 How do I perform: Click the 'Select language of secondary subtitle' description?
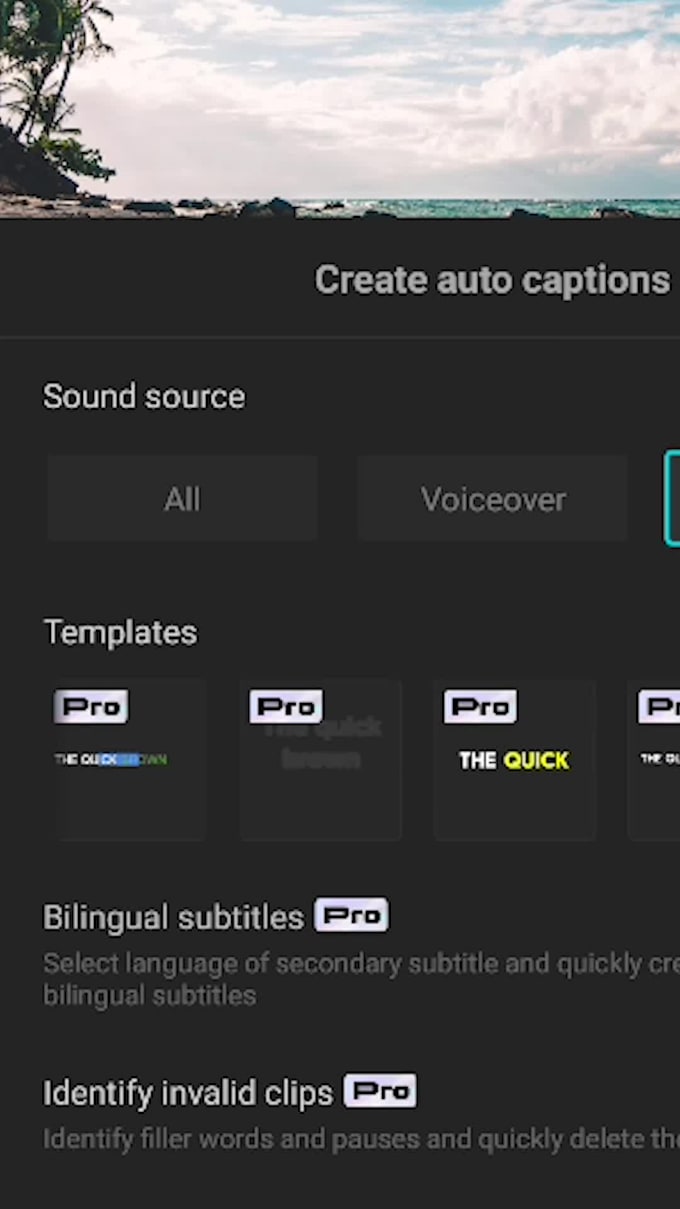362,979
